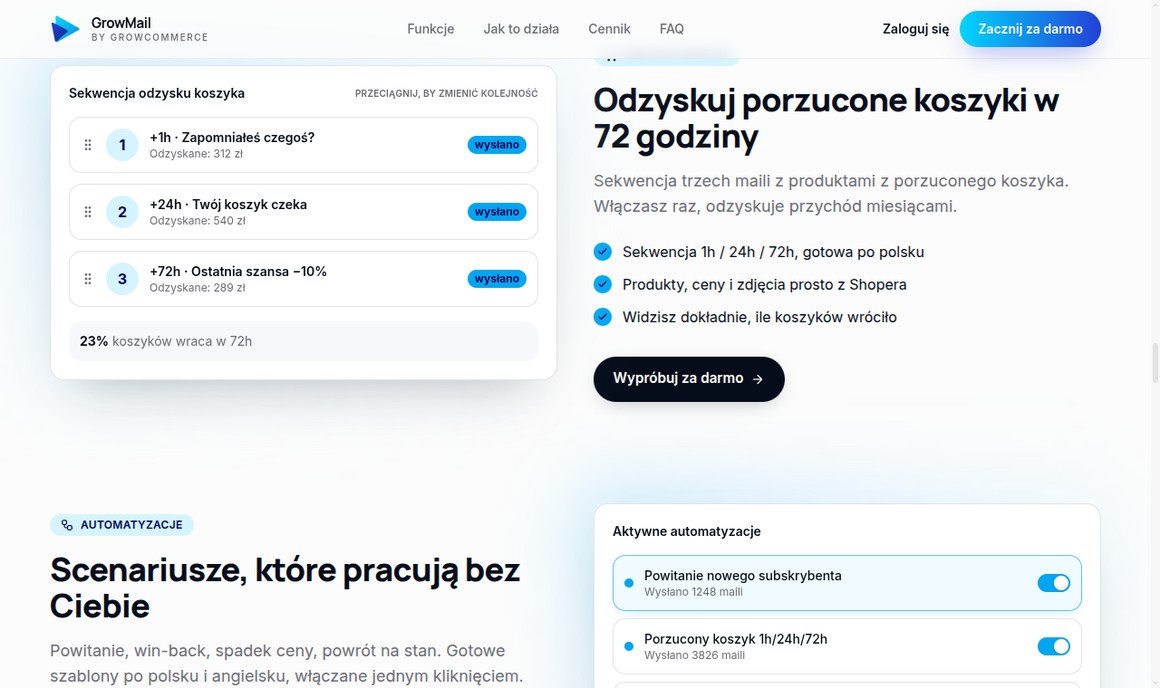The height and width of the screenshot is (688, 1160).
Task: Click 'Odzyskuj porzucone koszyki w 72 godziny' heading
Action: pos(826,118)
